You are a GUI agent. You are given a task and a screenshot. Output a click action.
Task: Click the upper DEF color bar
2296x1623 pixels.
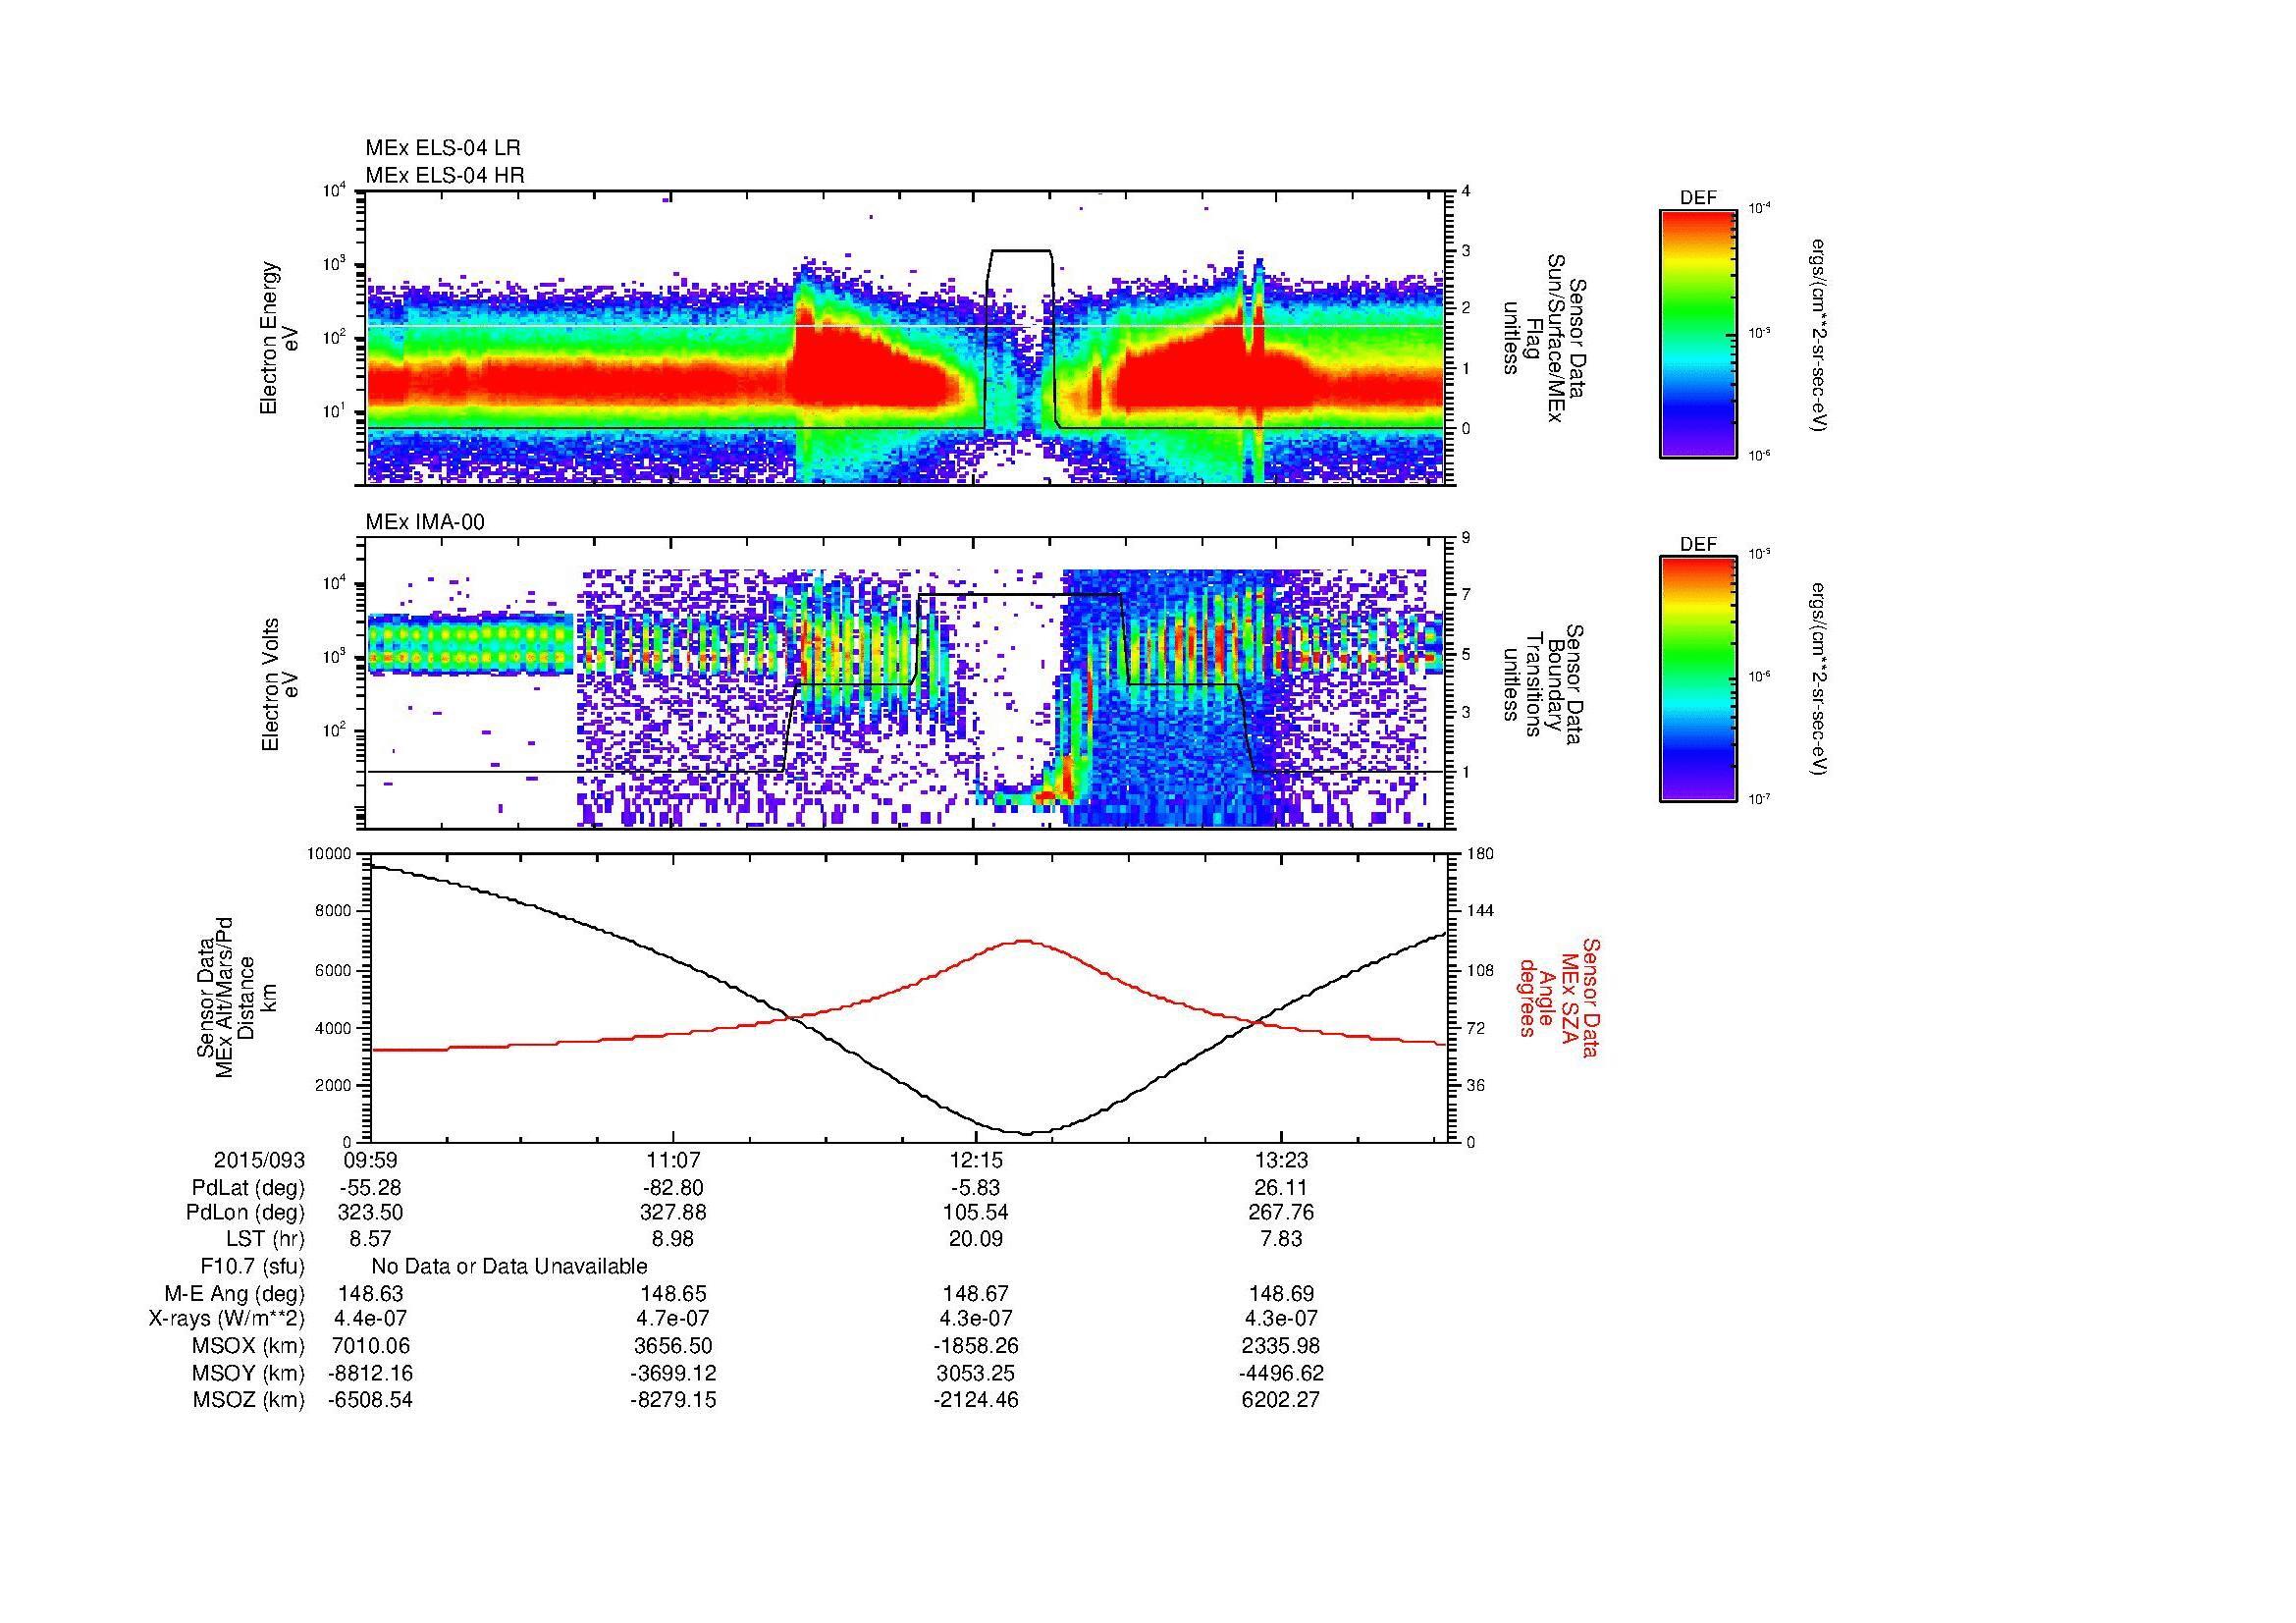(x=1698, y=334)
